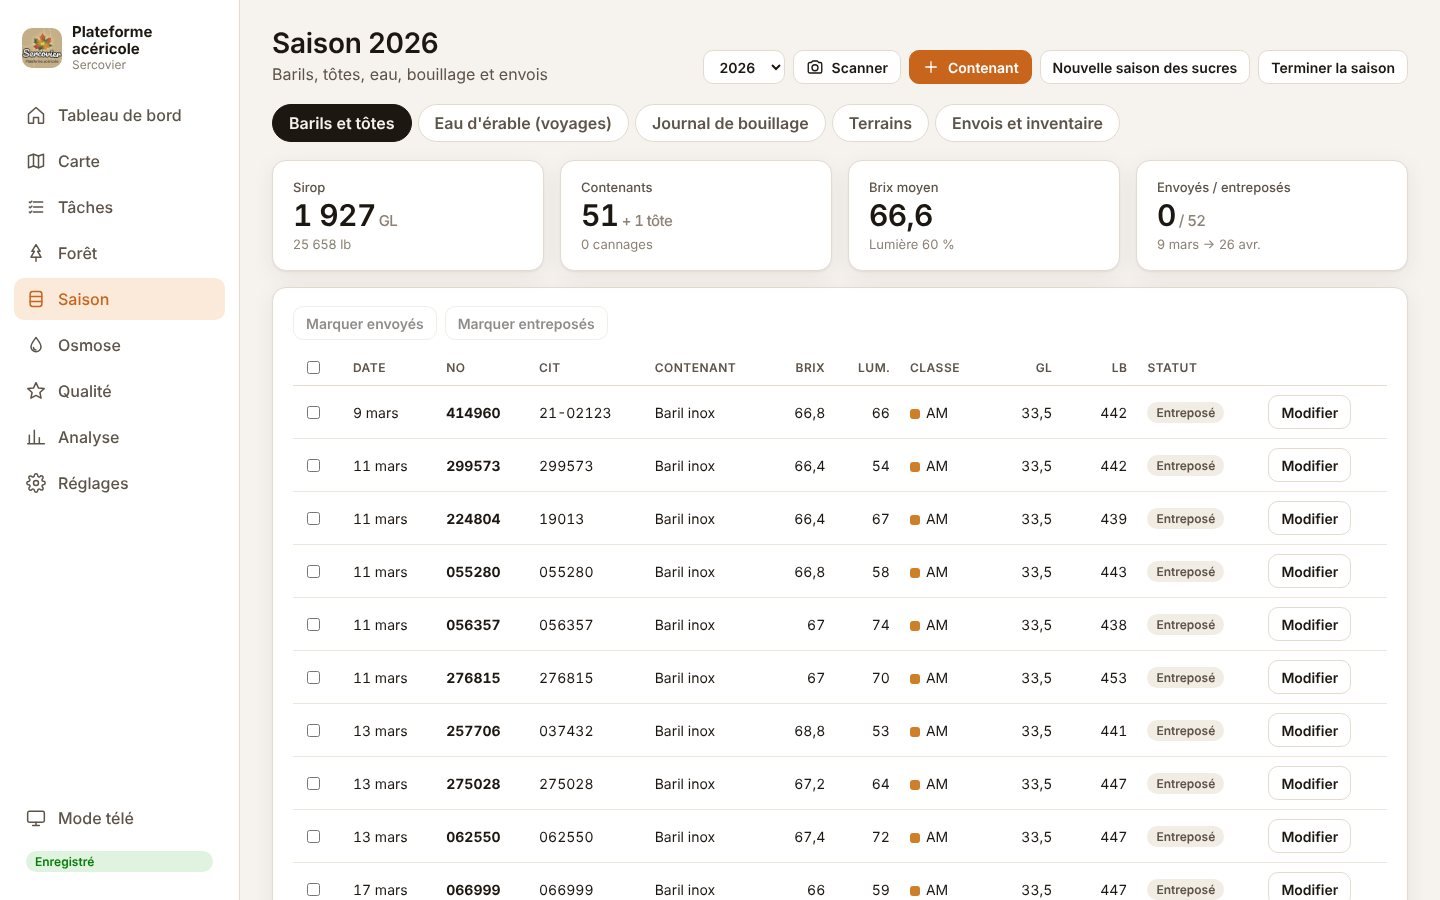Tick the checkbox for barrel 055280
This screenshot has height=900, width=1440.
point(313,571)
